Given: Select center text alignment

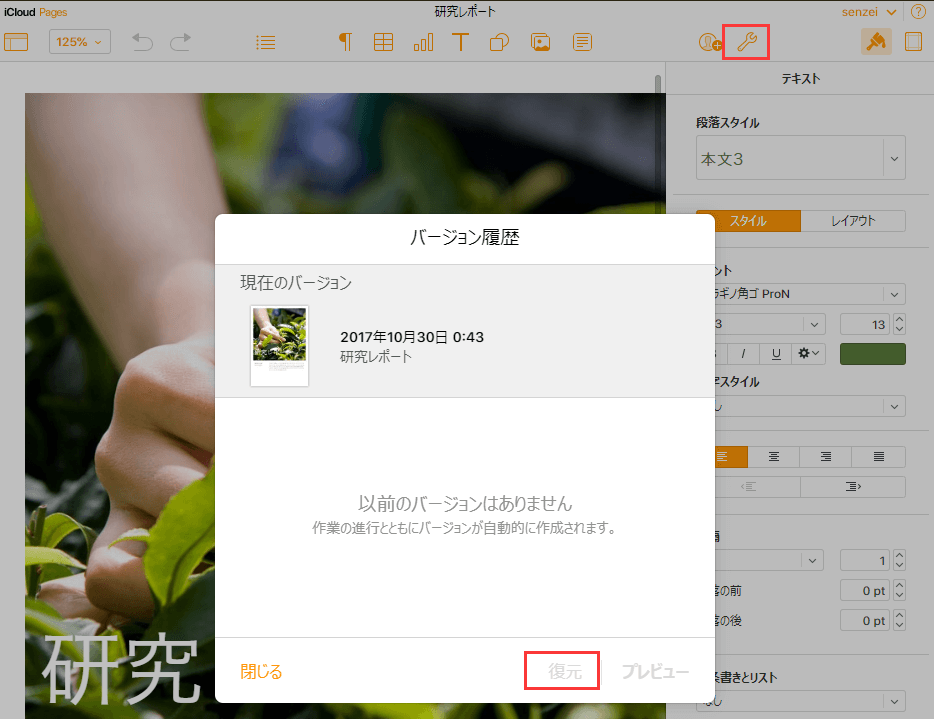Looking at the screenshot, I should coord(774,456).
